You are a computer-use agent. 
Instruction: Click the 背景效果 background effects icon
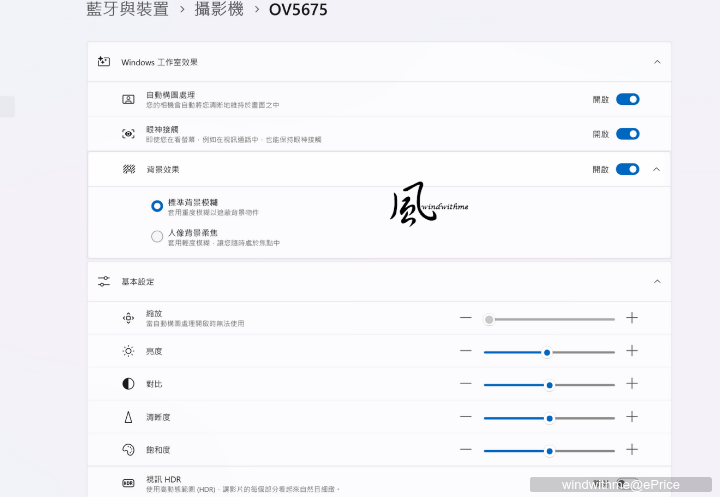128,169
